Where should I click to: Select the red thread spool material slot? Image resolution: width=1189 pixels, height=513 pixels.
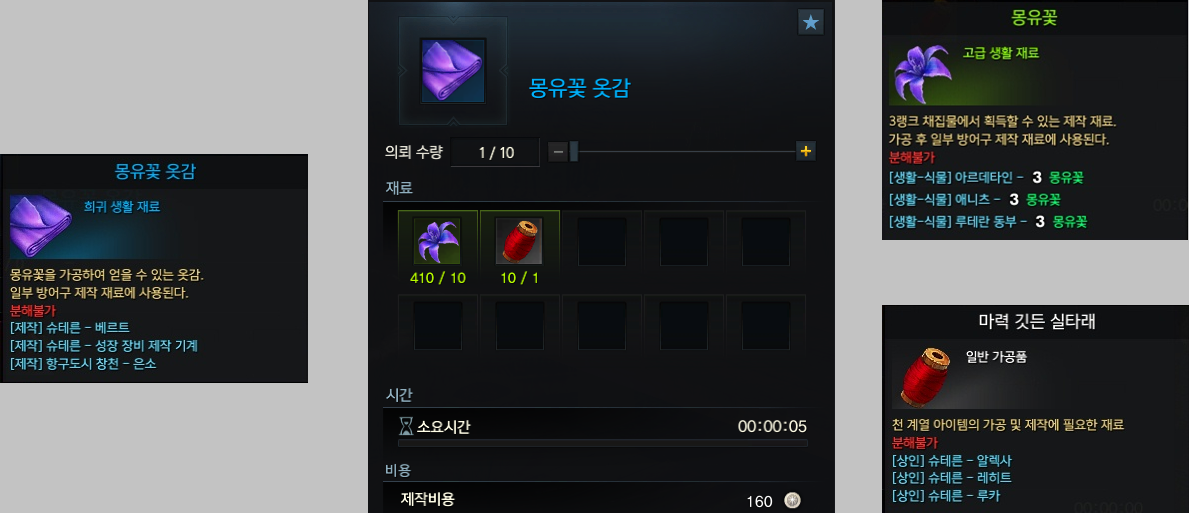coord(519,240)
